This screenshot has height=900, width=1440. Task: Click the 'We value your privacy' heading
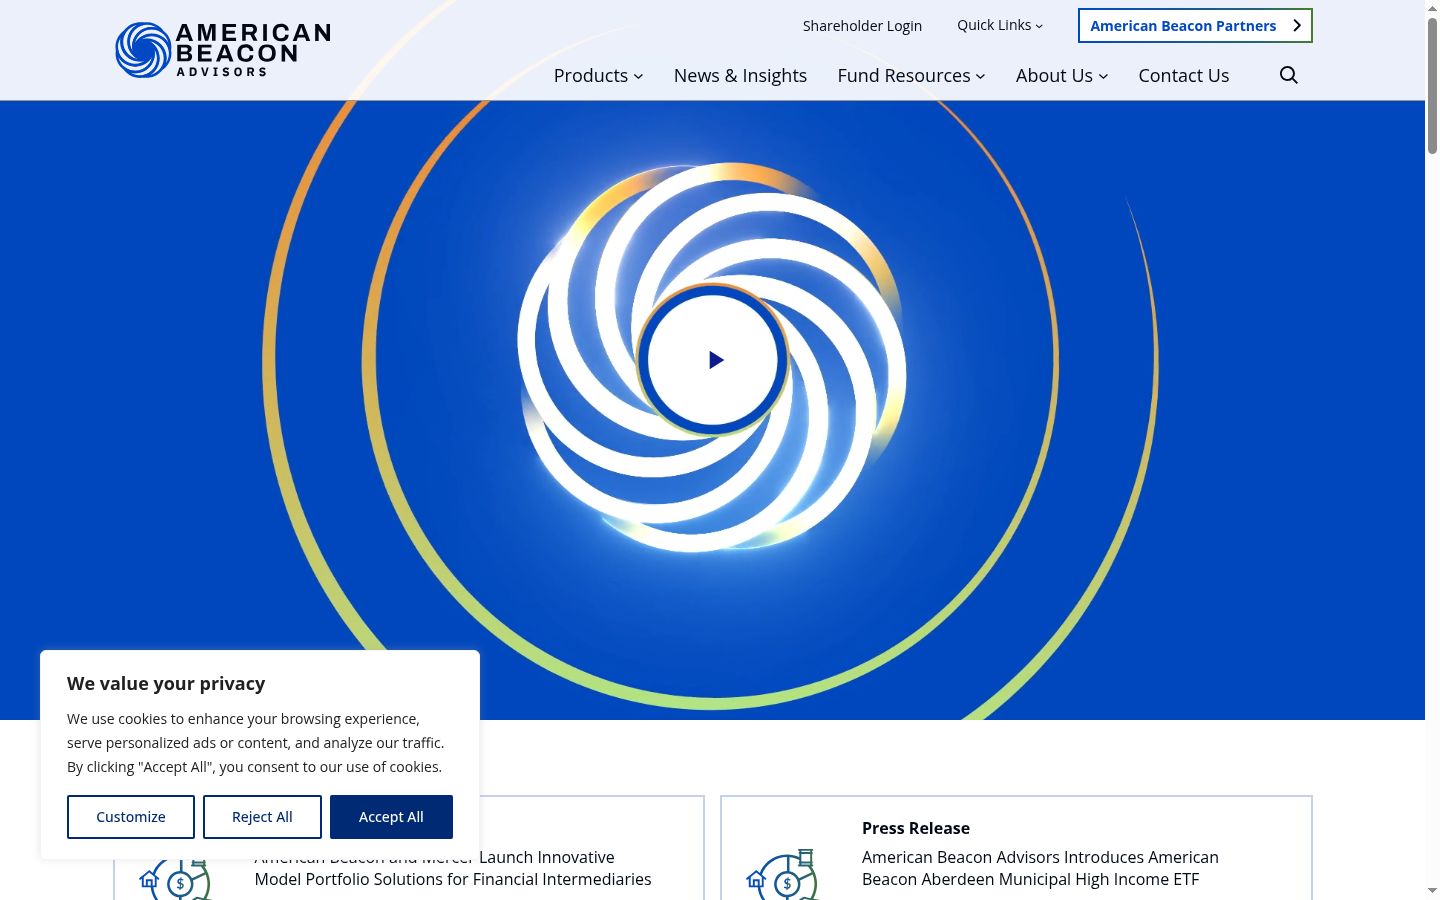click(166, 683)
